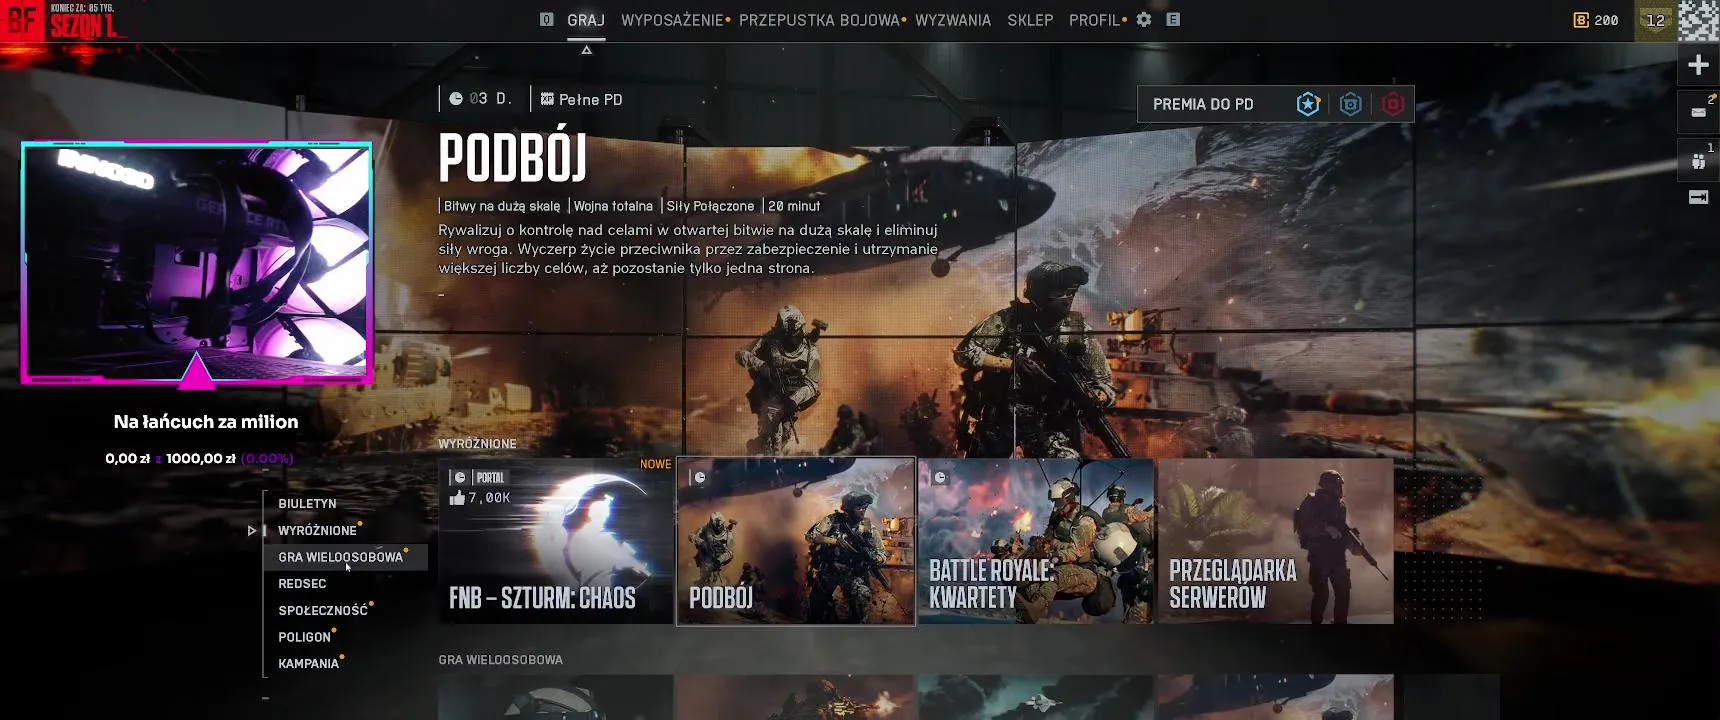The width and height of the screenshot is (1720, 720).
Task: Click the thumbs-up icon with 7,00K
Action: (457, 497)
